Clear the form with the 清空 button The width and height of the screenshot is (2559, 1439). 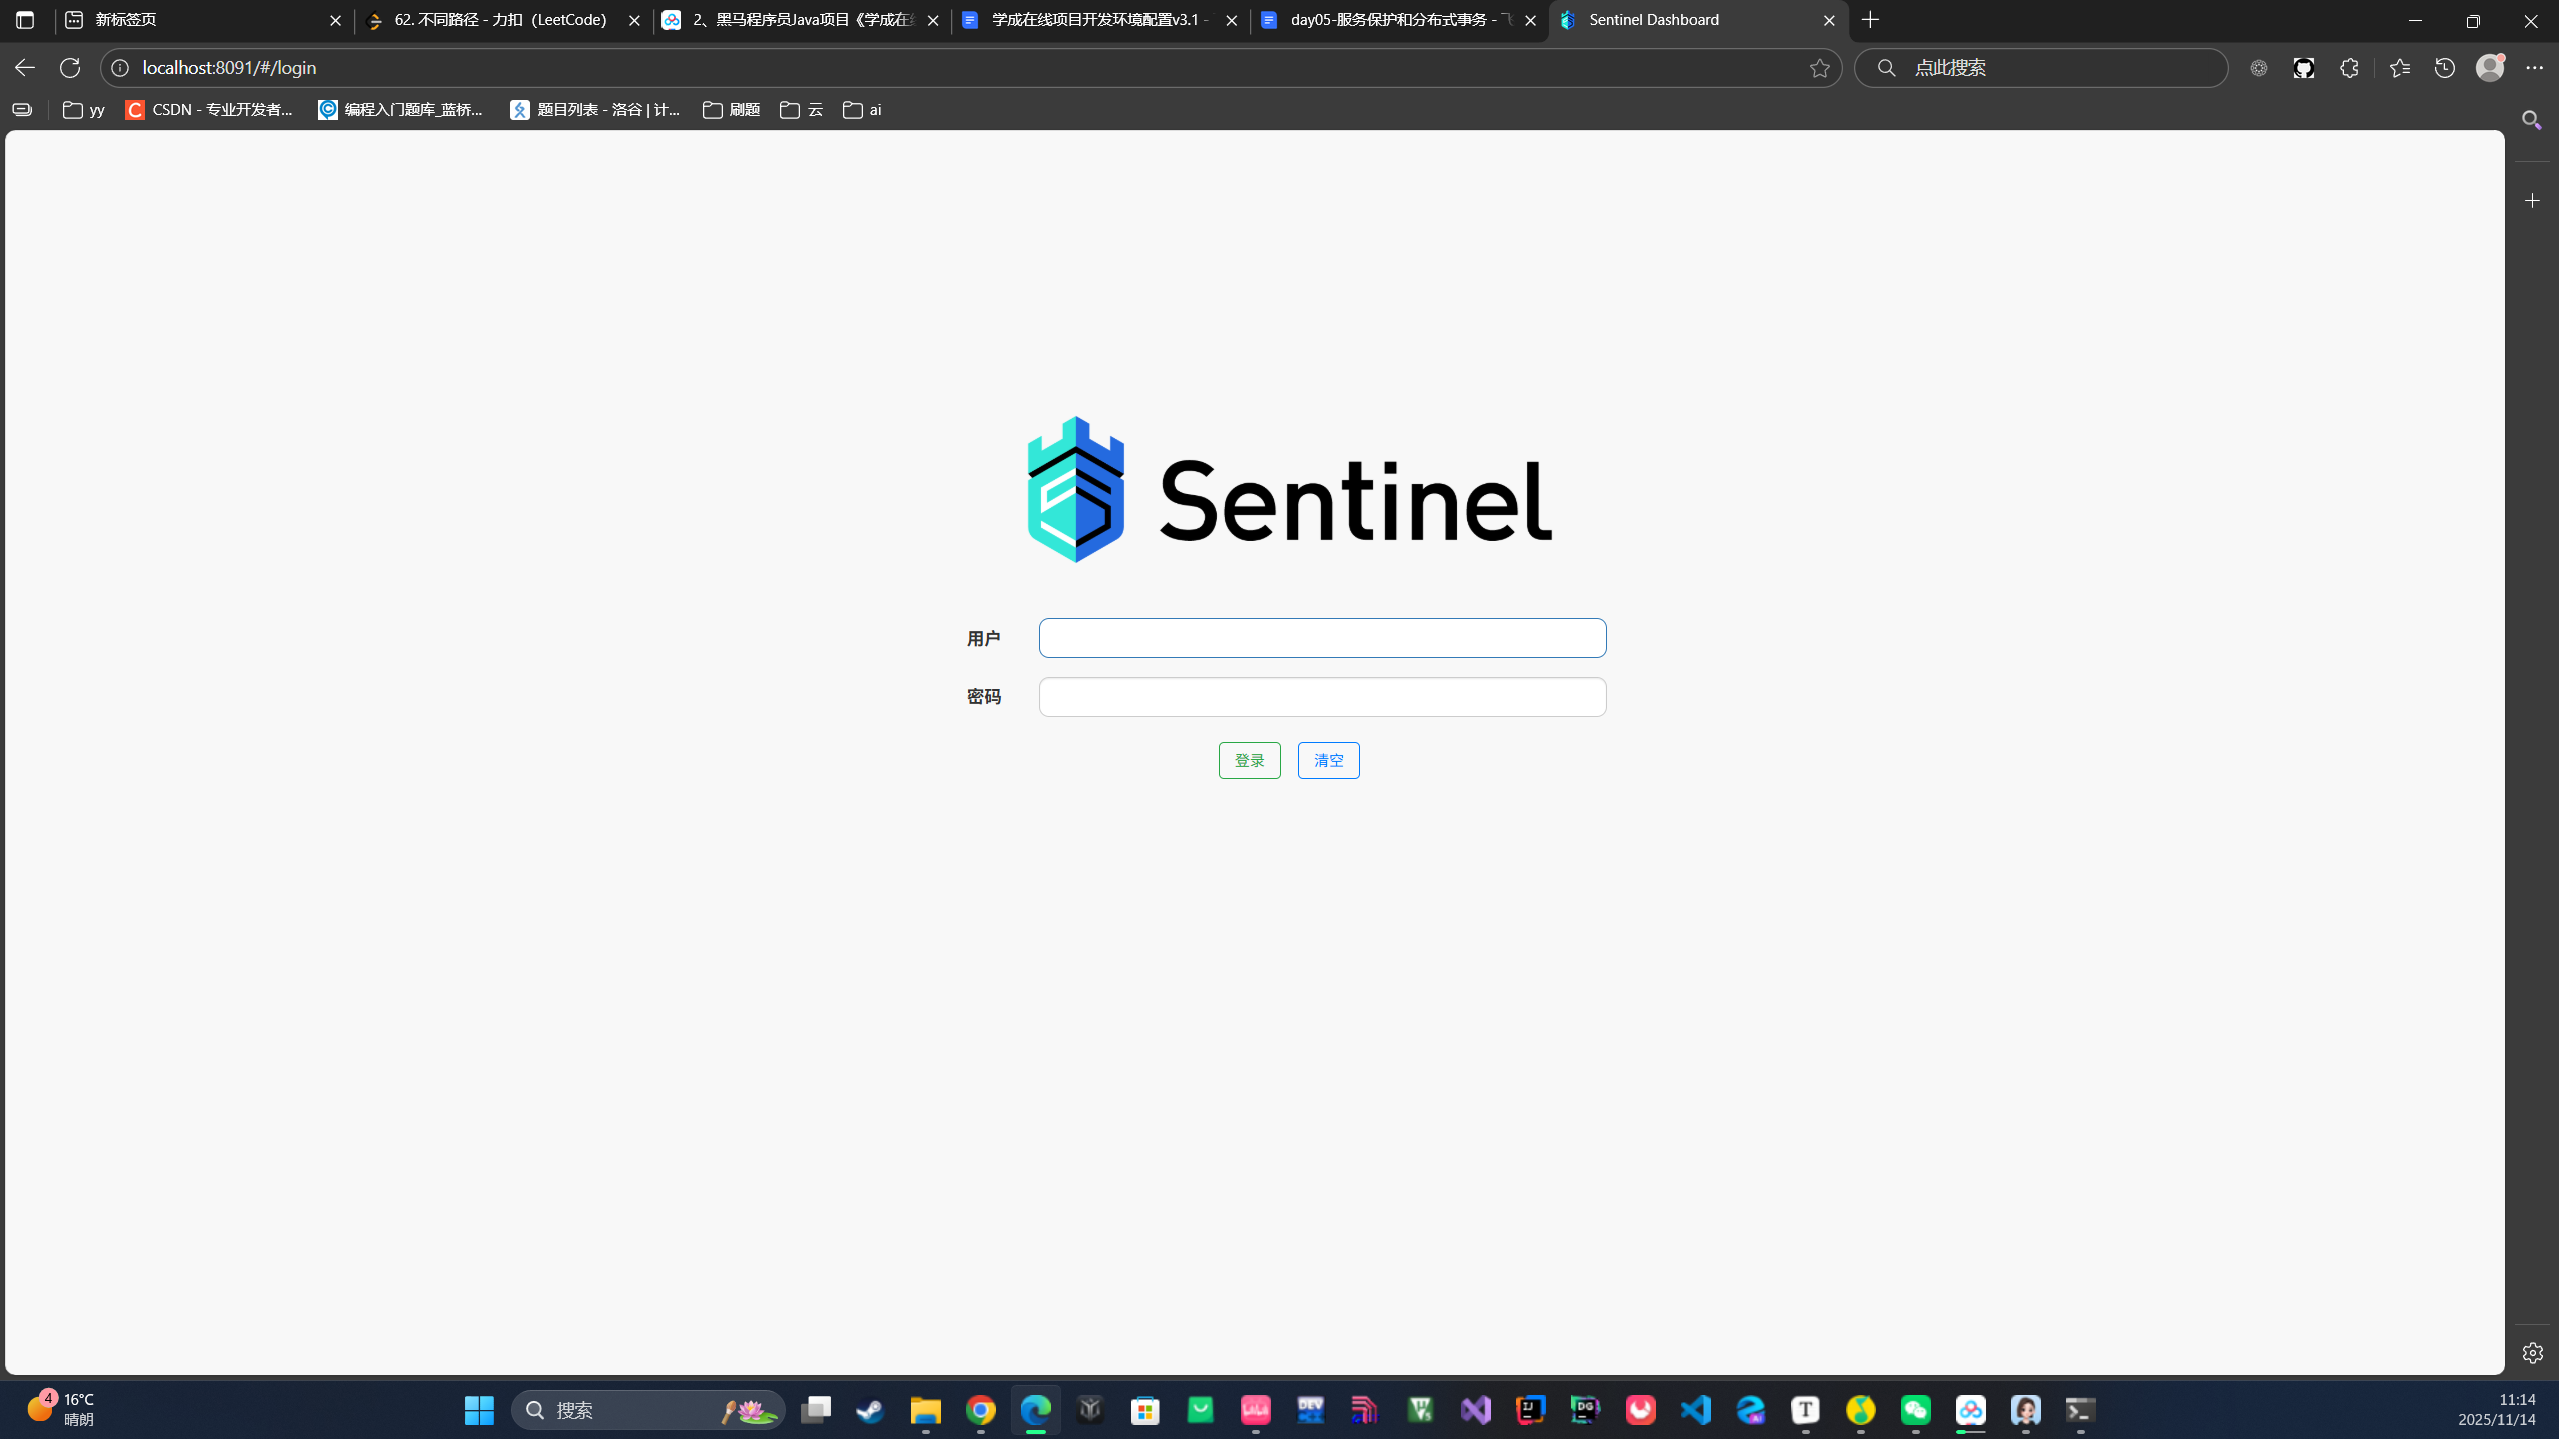pyautogui.click(x=1327, y=760)
